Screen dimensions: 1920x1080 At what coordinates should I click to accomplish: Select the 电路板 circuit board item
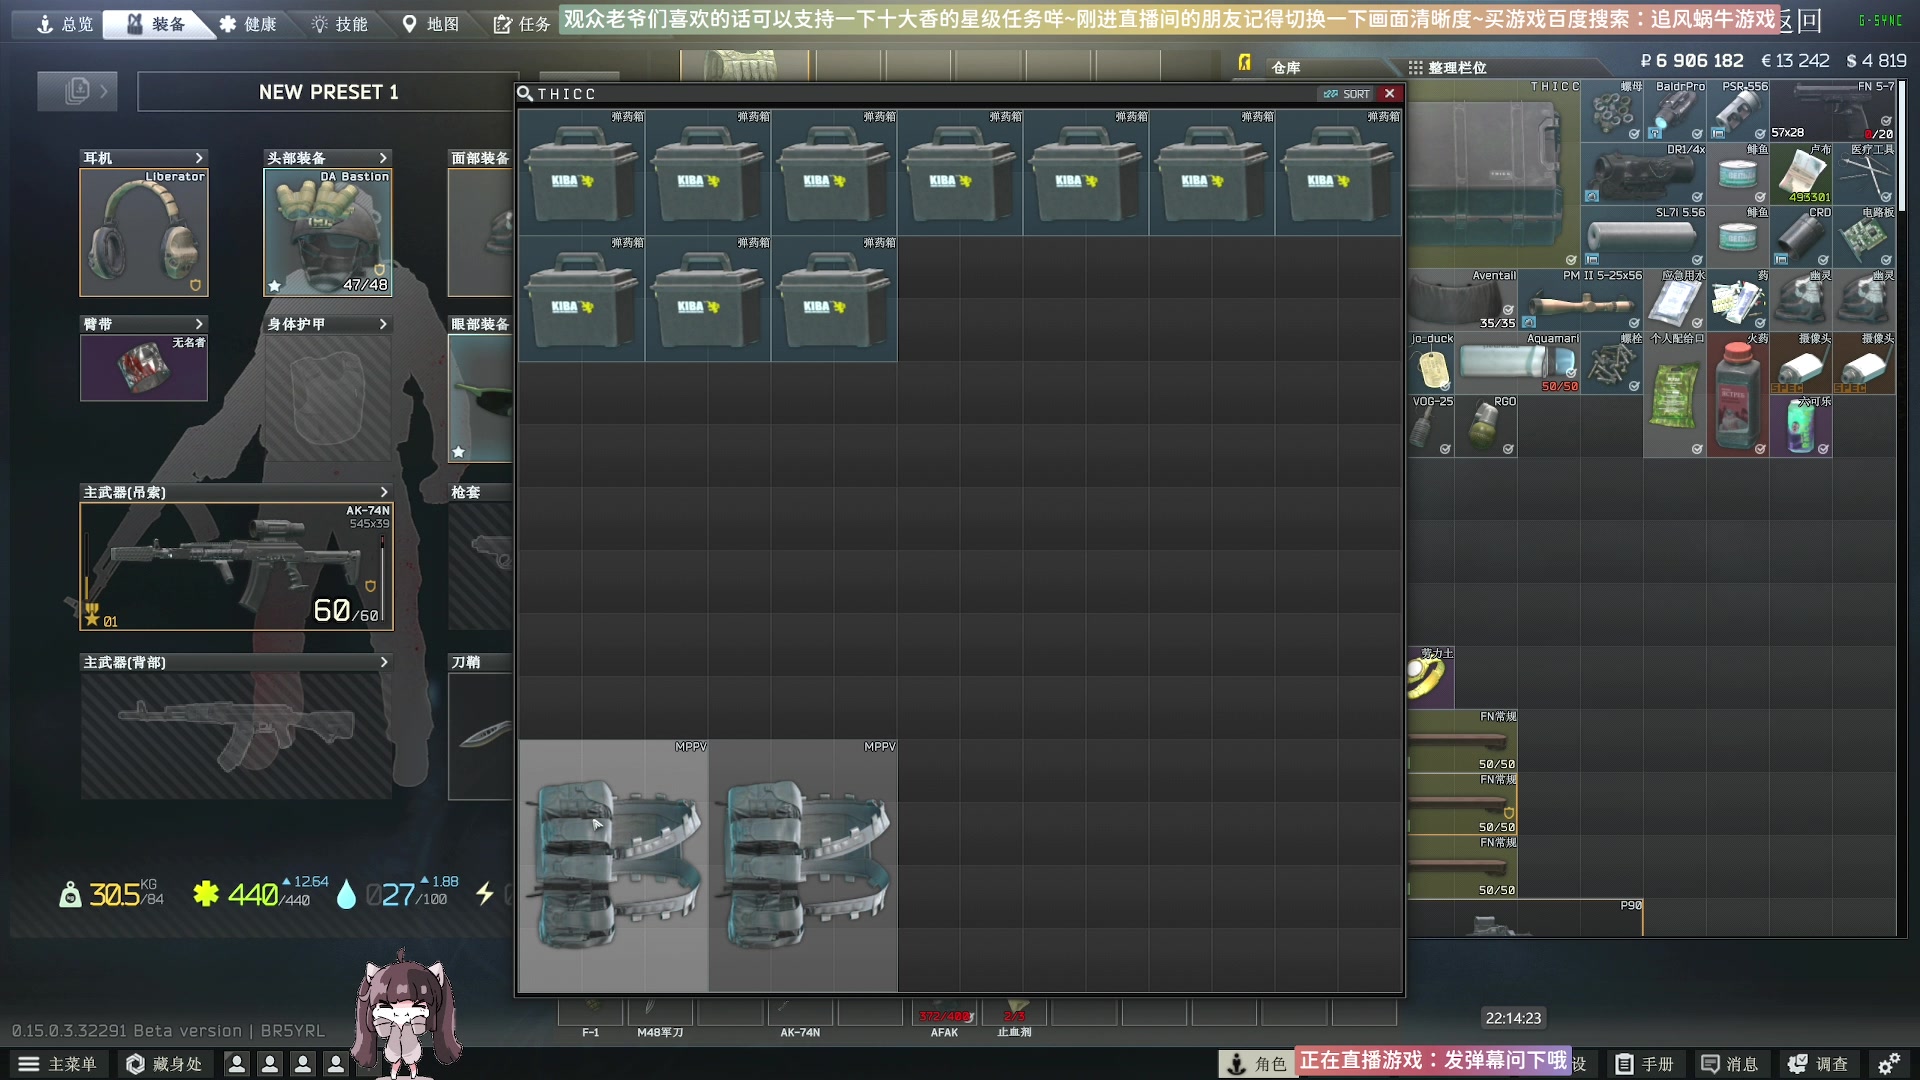point(1864,237)
